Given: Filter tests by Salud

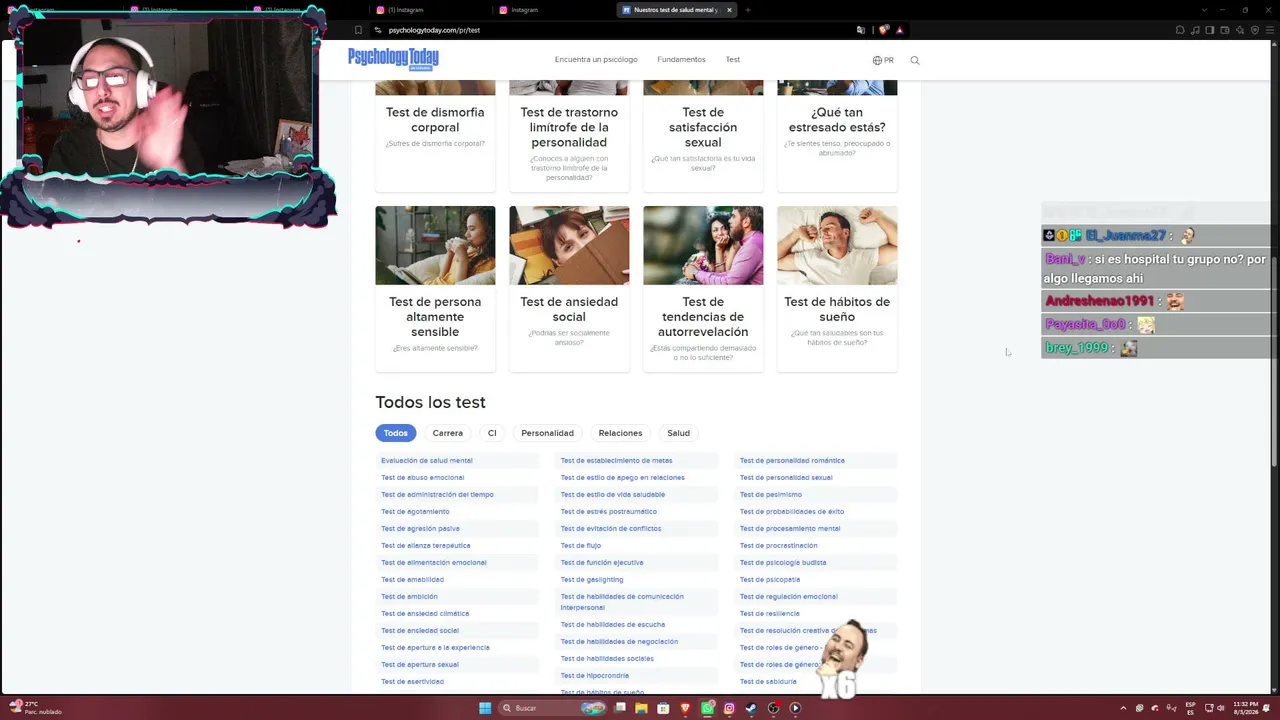Looking at the screenshot, I should point(678,433).
